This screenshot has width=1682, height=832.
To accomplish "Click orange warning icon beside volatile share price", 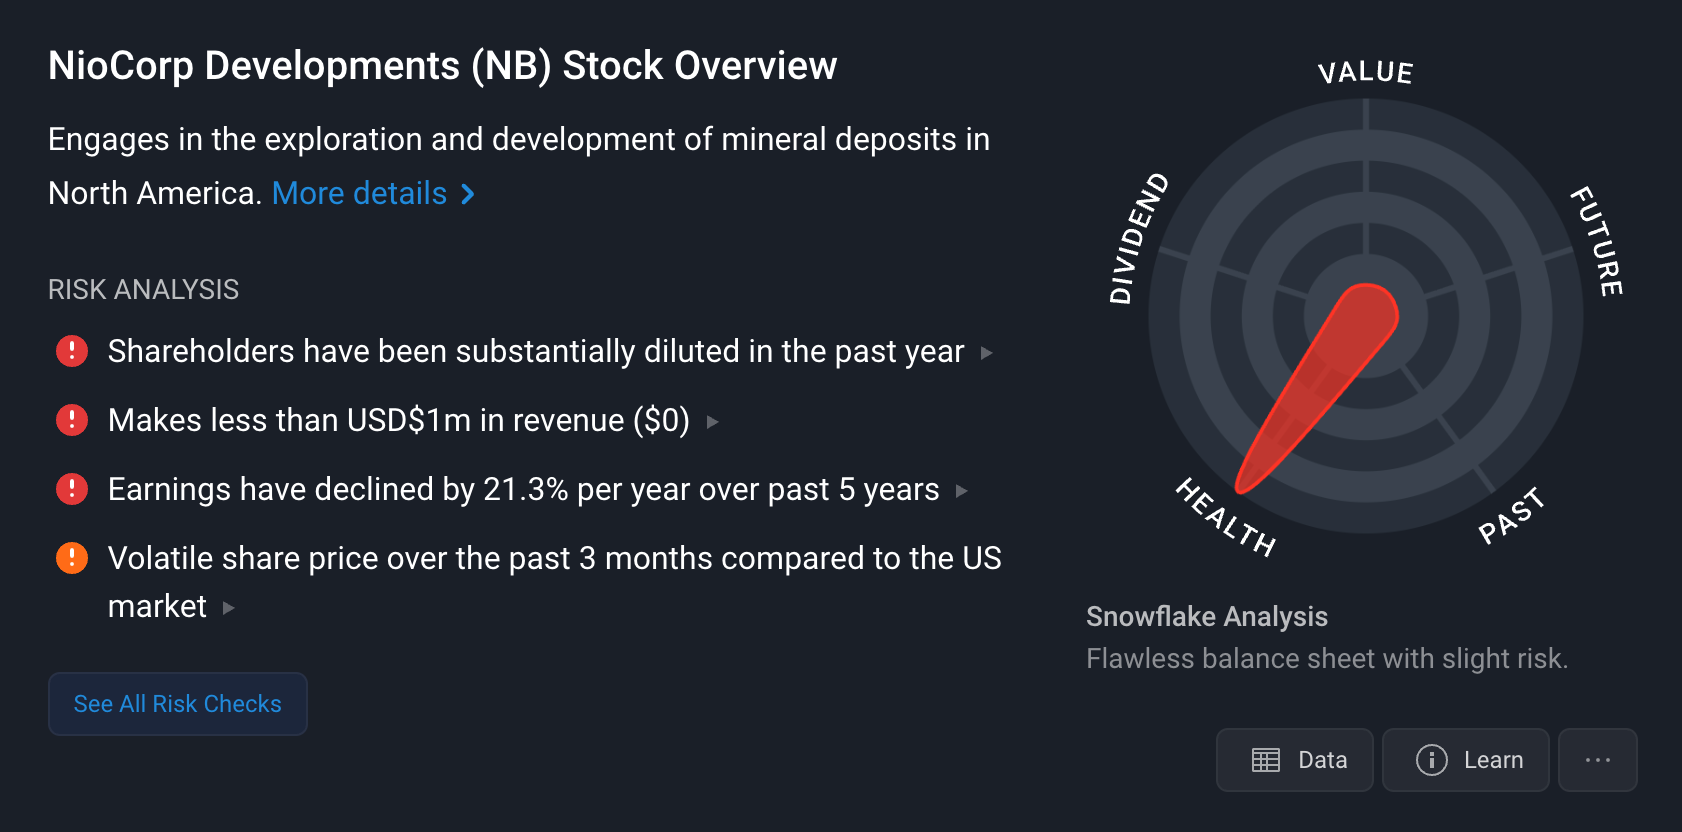I will point(72,558).
